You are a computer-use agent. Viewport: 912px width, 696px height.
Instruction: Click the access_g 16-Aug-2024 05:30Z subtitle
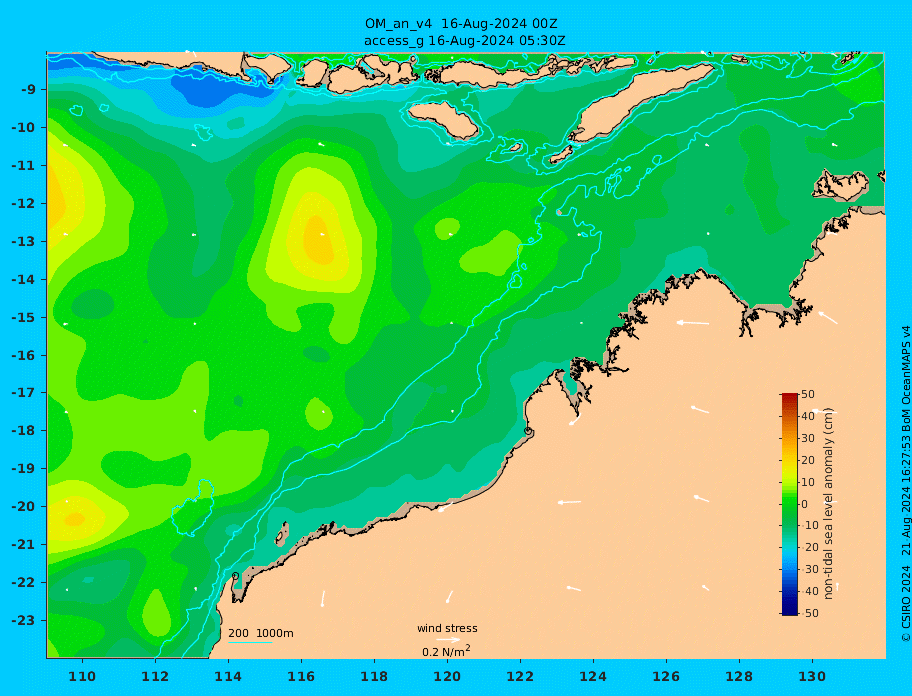tap(464, 41)
